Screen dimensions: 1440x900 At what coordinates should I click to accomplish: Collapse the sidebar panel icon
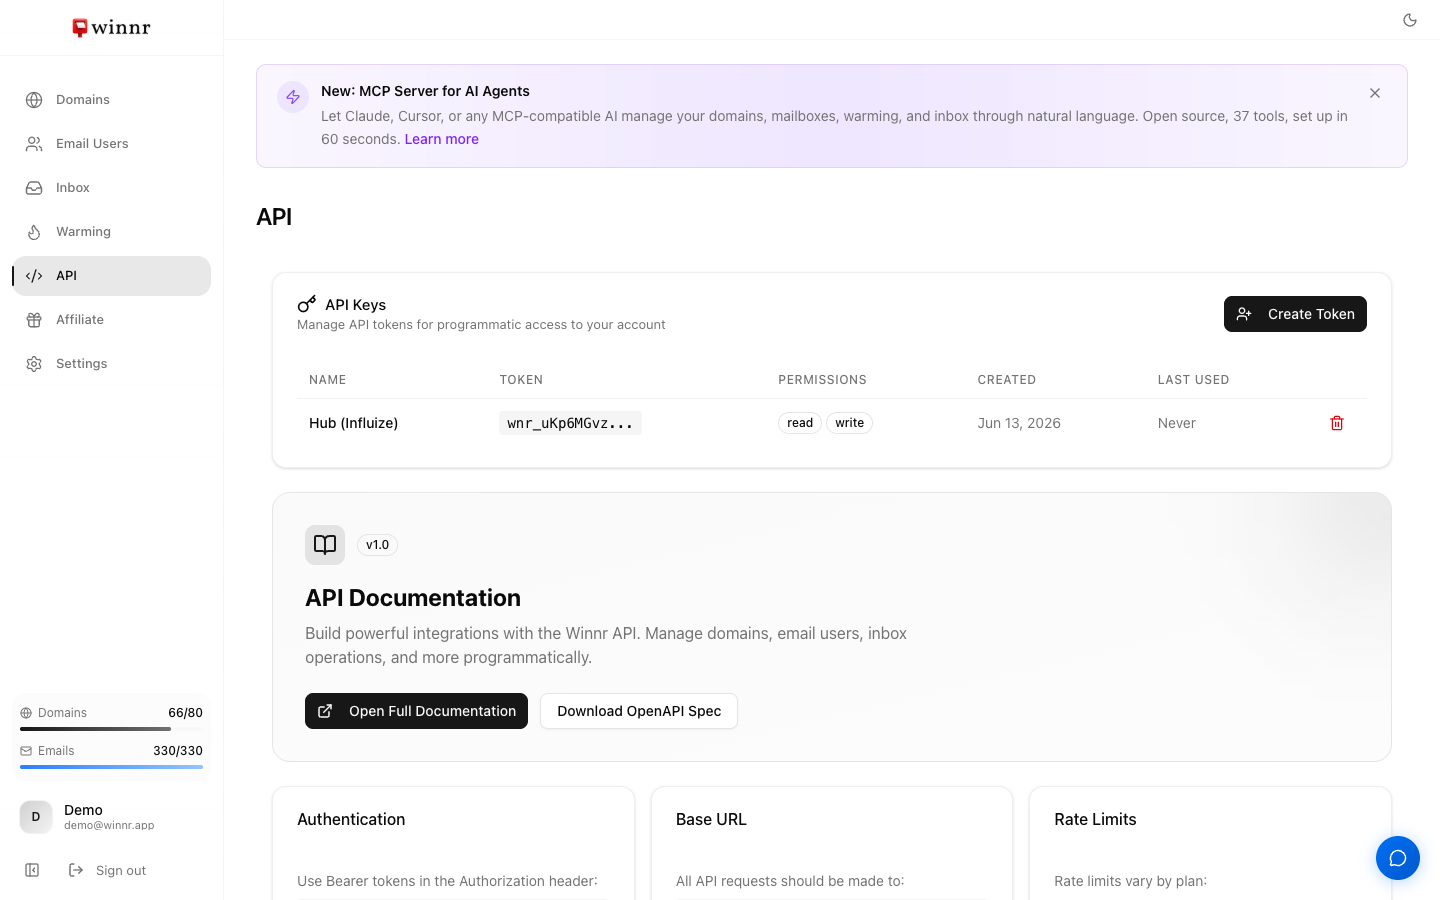click(x=32, y=870)
